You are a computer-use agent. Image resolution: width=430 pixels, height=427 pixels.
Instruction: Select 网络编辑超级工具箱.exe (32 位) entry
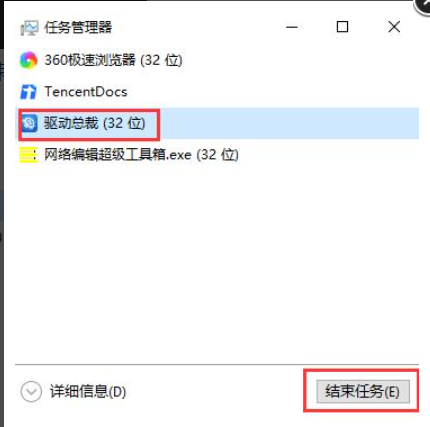pyautogui.click(x=217, y=155)
